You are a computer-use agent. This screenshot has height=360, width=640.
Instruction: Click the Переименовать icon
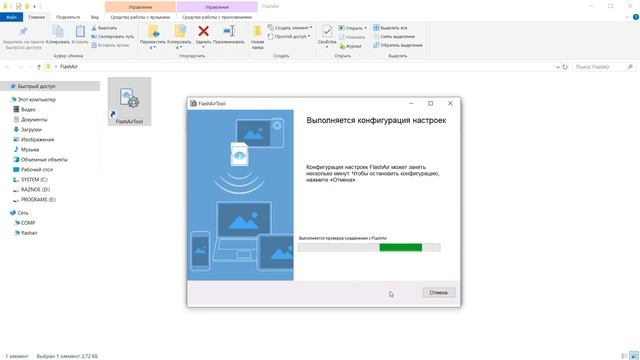pos(229,31)
